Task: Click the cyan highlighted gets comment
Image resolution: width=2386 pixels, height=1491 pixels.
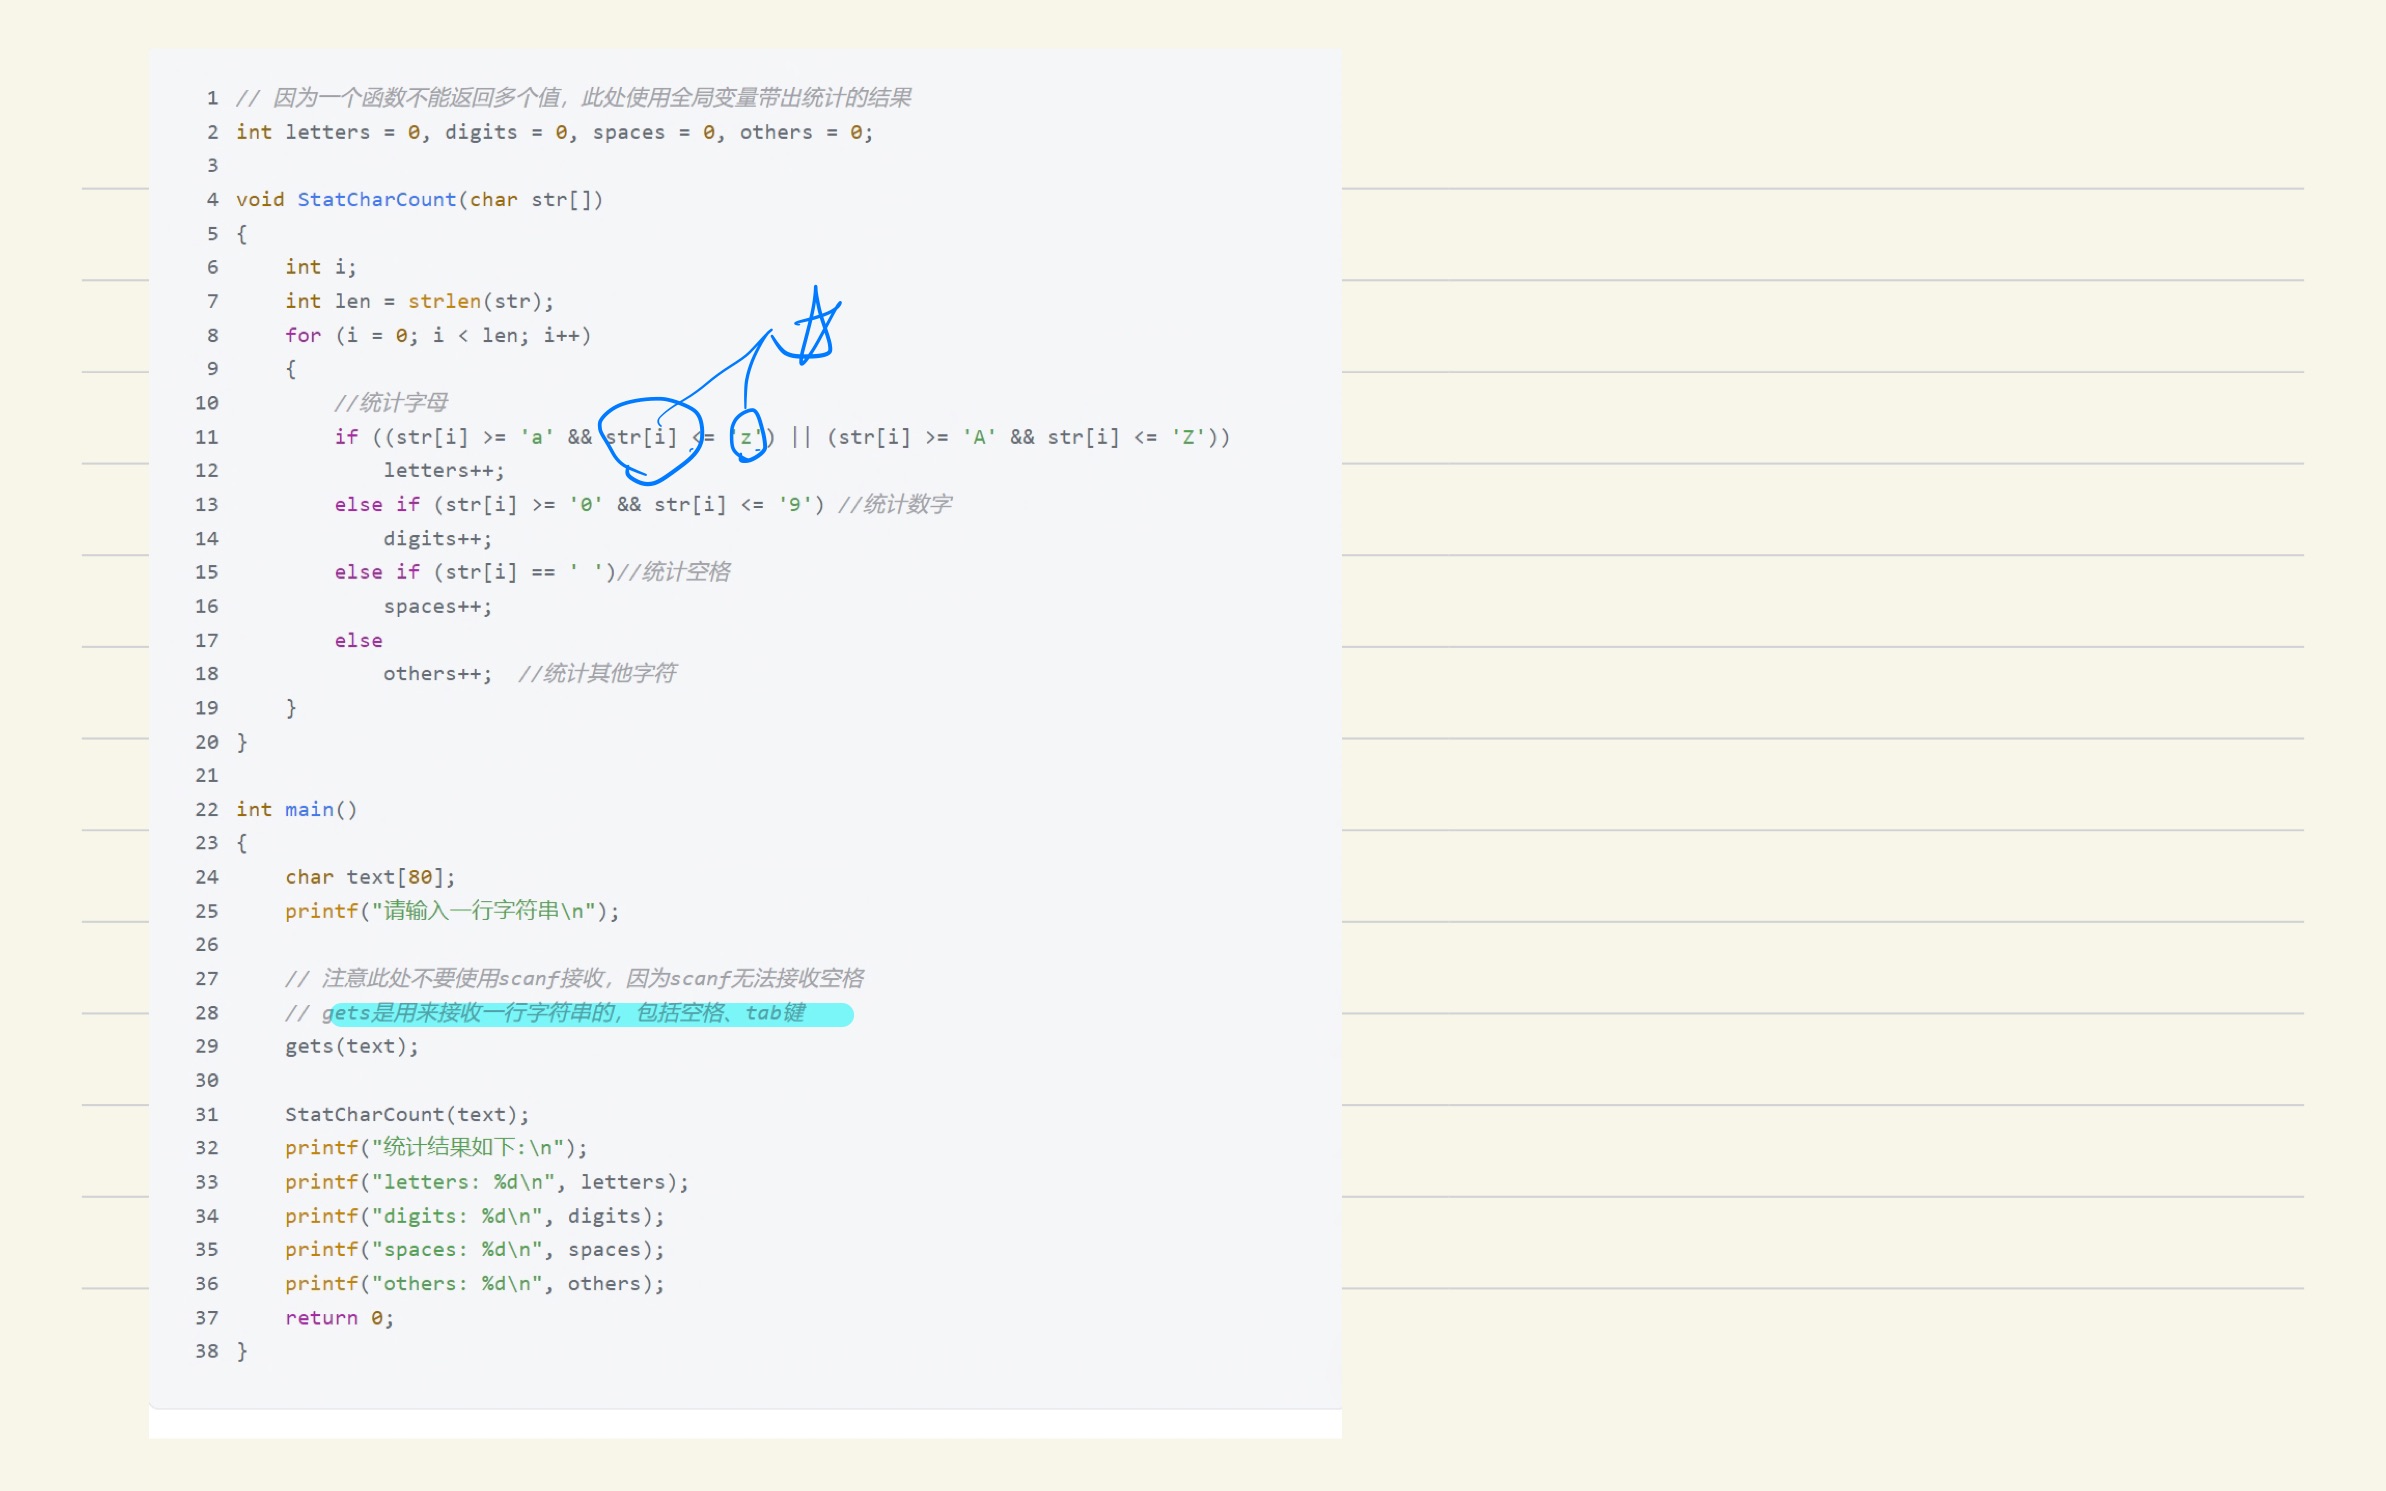Action: 590,1013
